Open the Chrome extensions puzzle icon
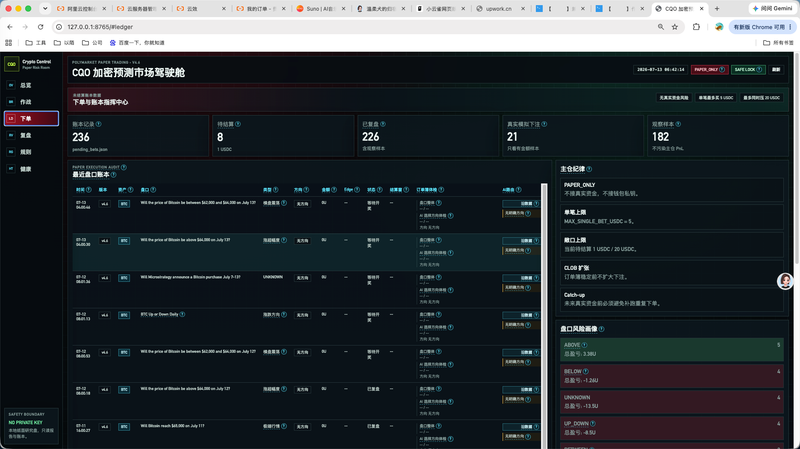800x449 pixels. (696, 27)
